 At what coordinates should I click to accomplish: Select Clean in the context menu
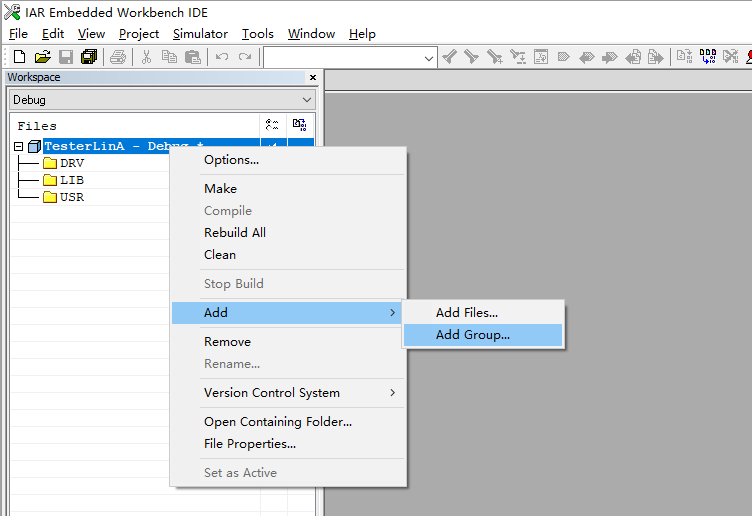click(x=288, y=255)
